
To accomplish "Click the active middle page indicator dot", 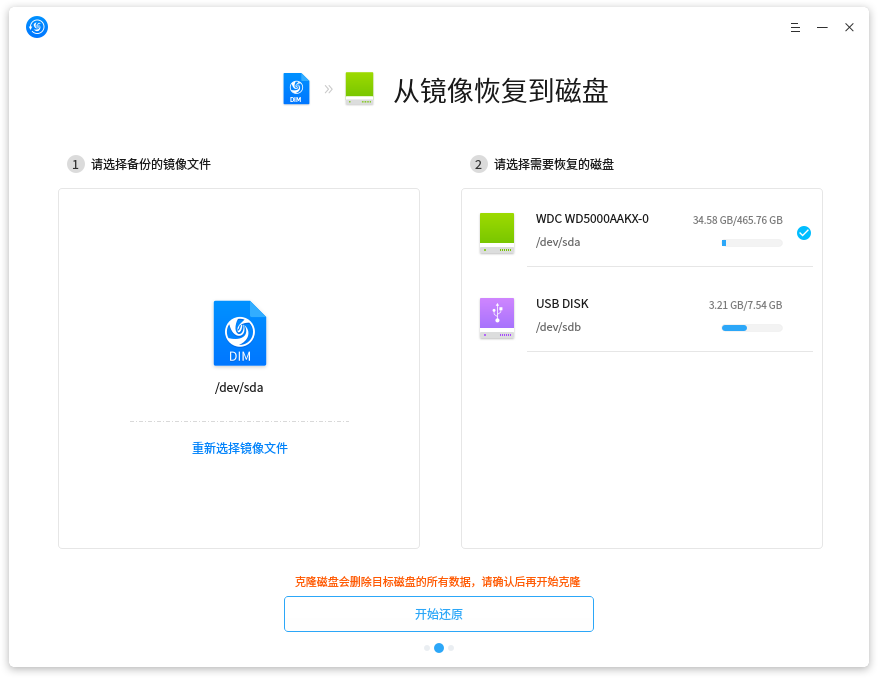I will (x=438, y=647).
